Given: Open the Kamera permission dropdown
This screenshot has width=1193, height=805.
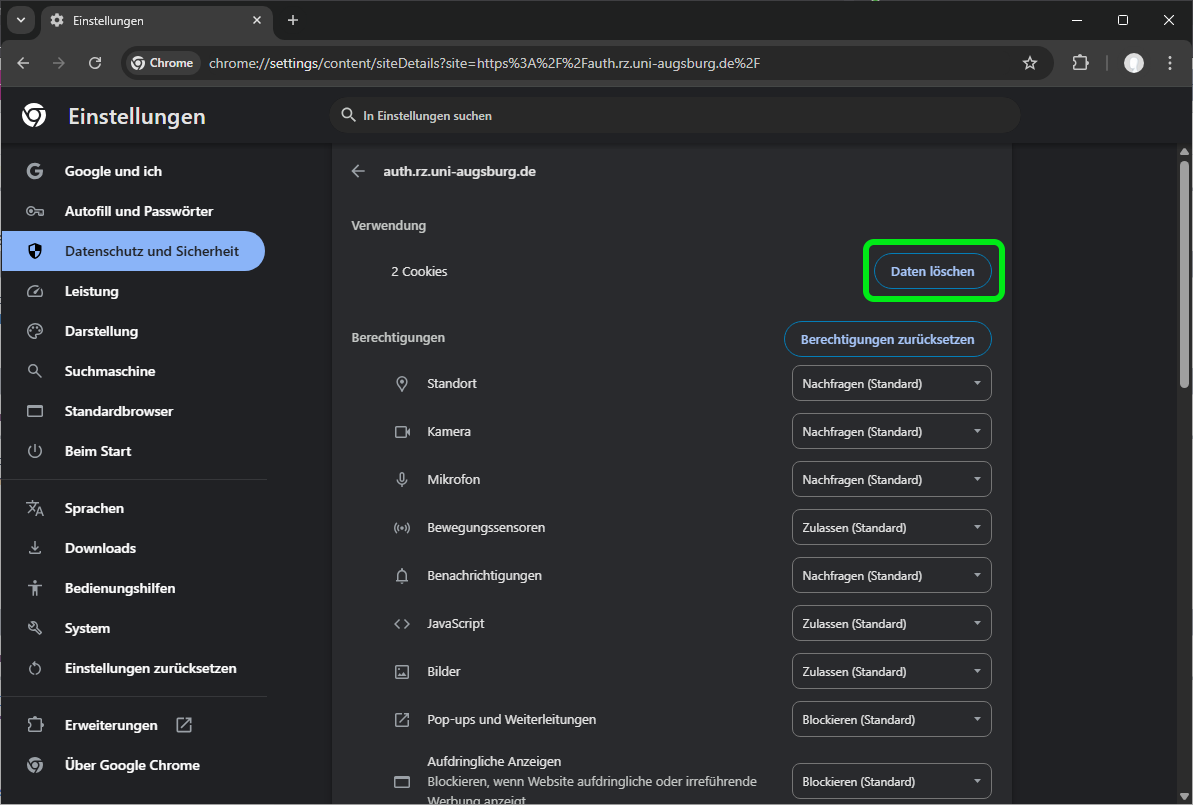Looking at the screenshot, I should [x=891, y=432].
